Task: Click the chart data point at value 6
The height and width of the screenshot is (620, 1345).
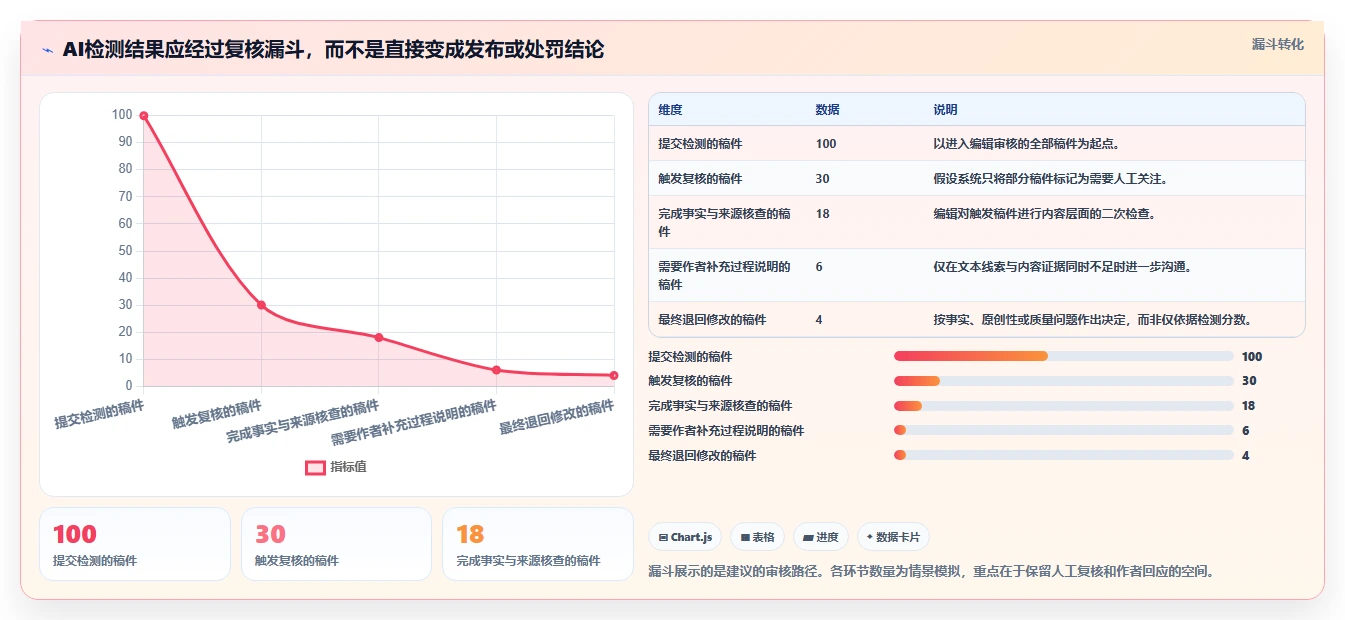Action: pyautogui.click(x=496, y=370)
